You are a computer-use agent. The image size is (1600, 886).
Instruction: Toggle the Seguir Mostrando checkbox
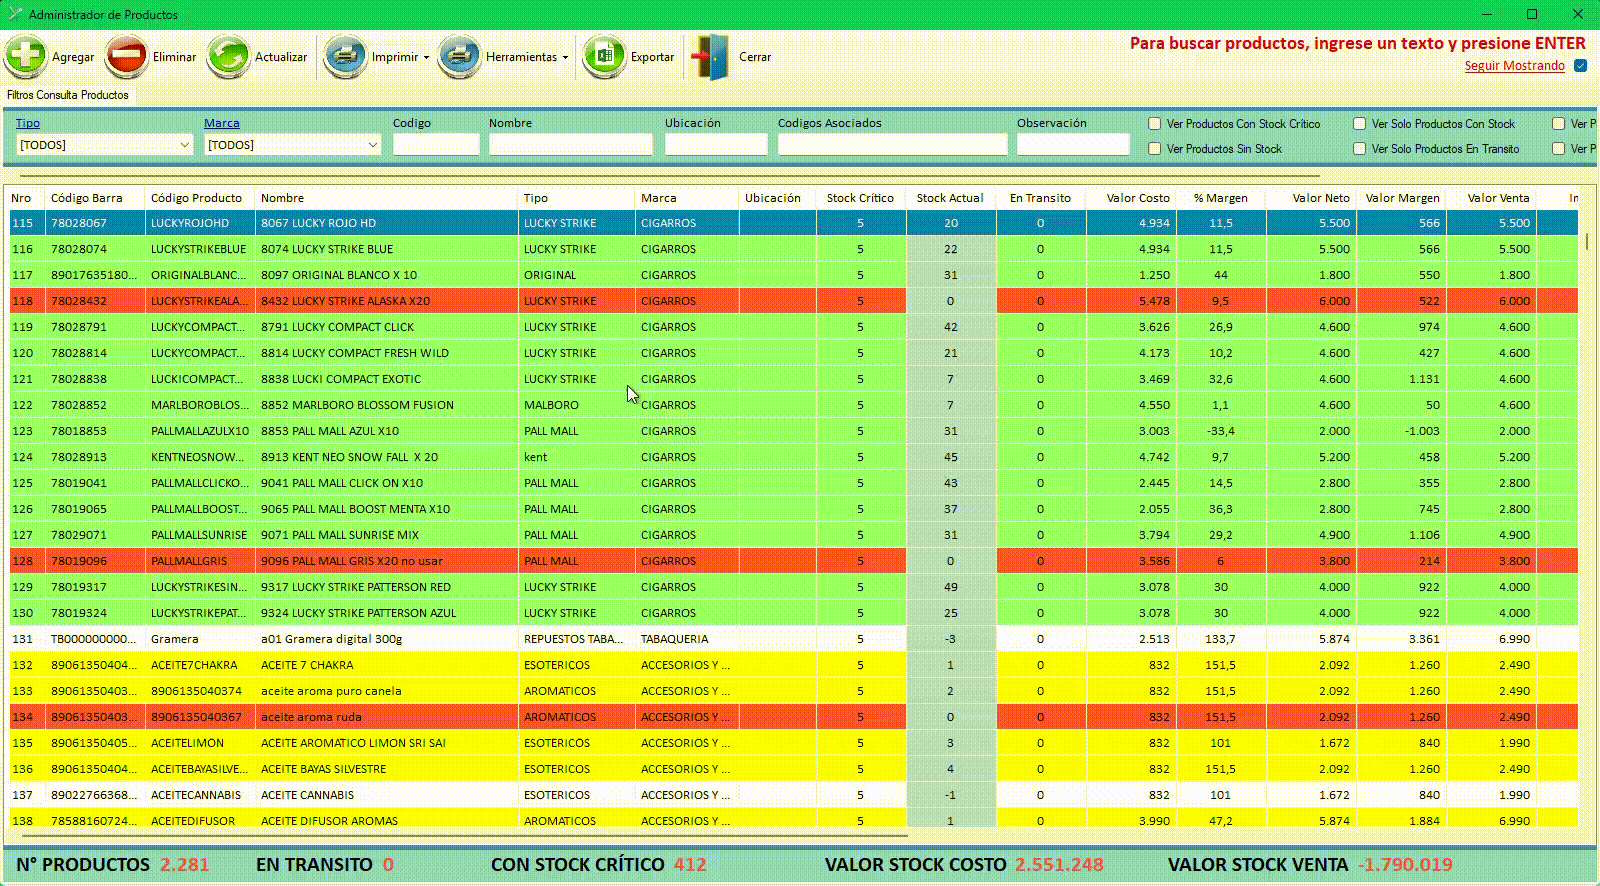click(x=1581, y=66)
